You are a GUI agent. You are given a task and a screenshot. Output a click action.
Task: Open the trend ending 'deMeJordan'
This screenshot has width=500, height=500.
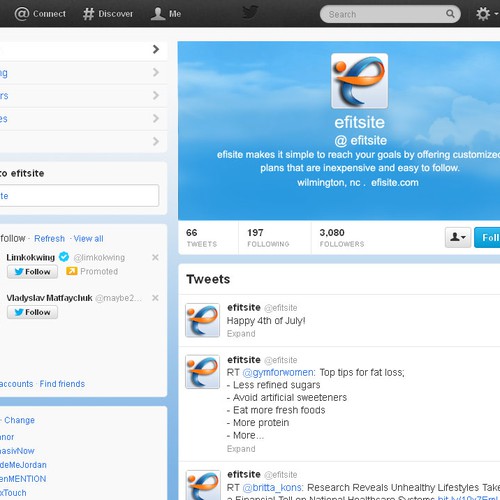[23, 465]
